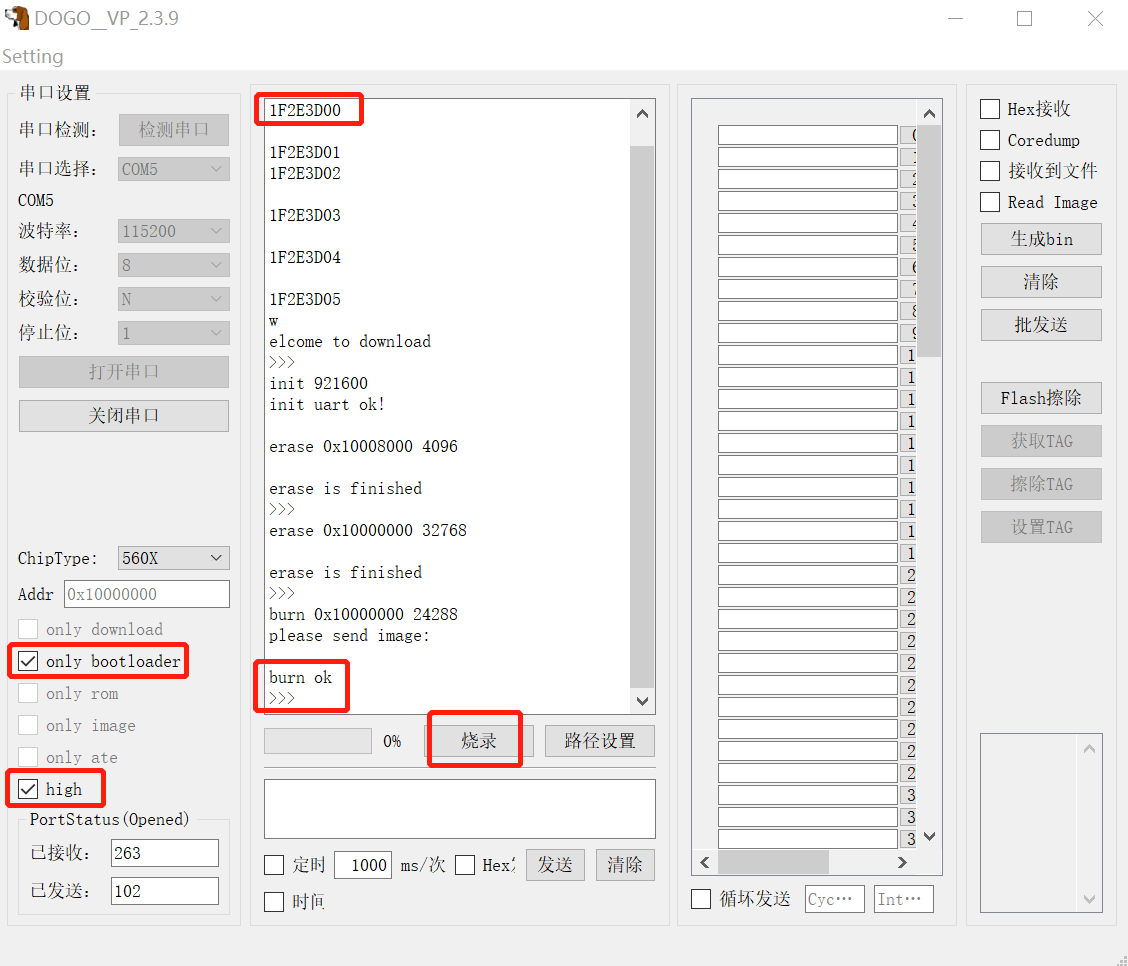Viewport: 1128px width, 966px height.
Task: Focus the Addr 0x10000000 input field
Action: [x=147, y=594]
